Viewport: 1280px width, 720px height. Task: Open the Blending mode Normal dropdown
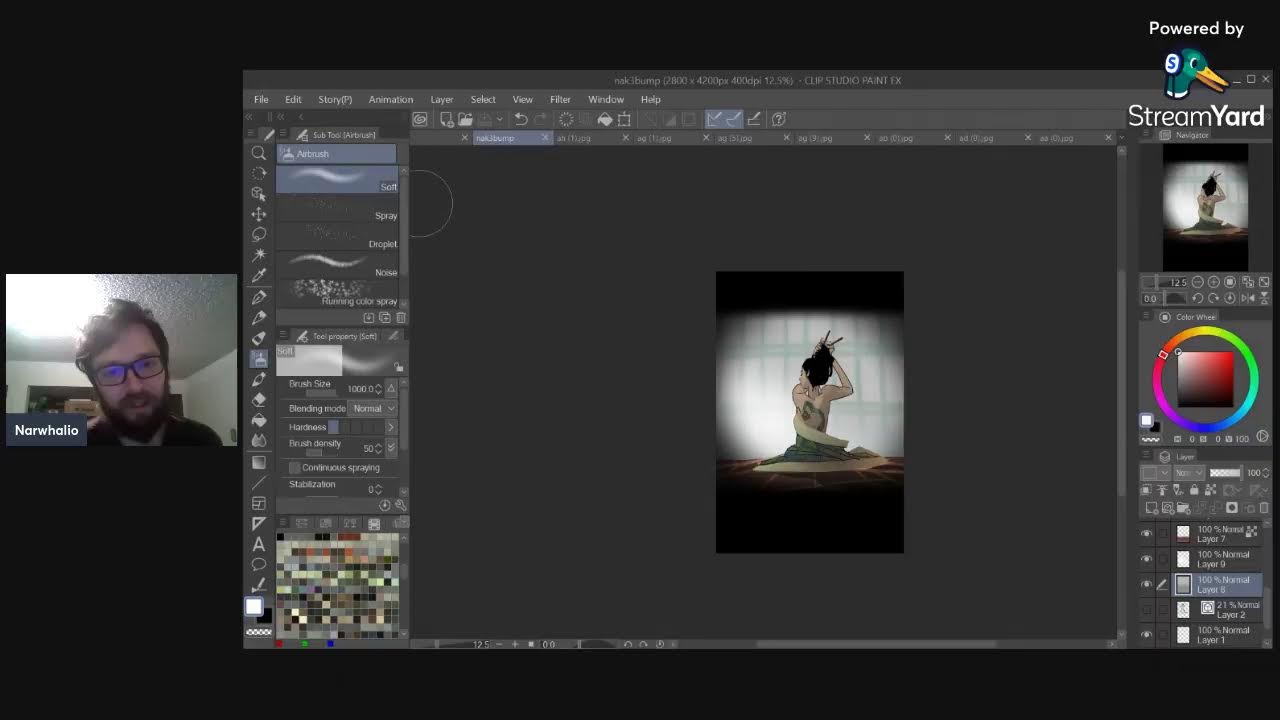[373, 408]
